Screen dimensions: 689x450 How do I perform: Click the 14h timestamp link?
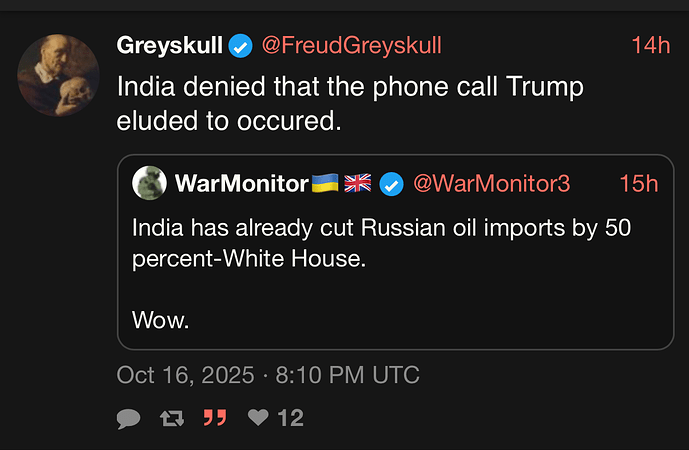pos(650,46)
